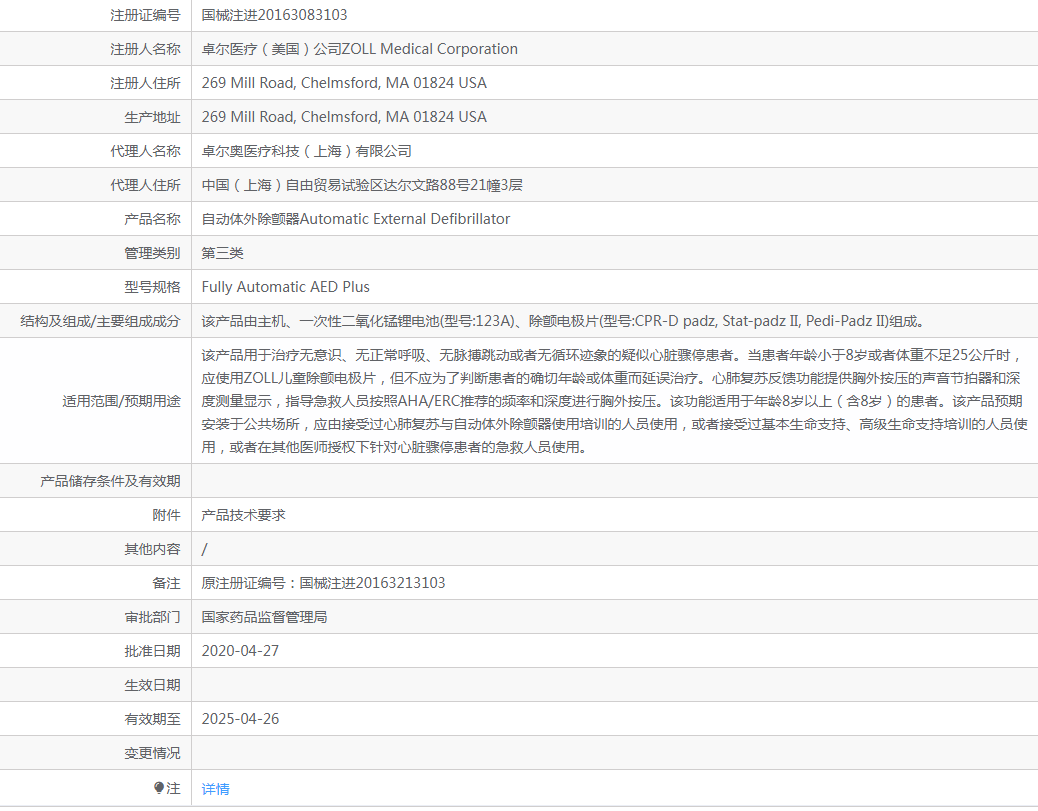The image size is (1038, 811).
Task: Click the 变更情况 label
Action: [x=152, y=753]
